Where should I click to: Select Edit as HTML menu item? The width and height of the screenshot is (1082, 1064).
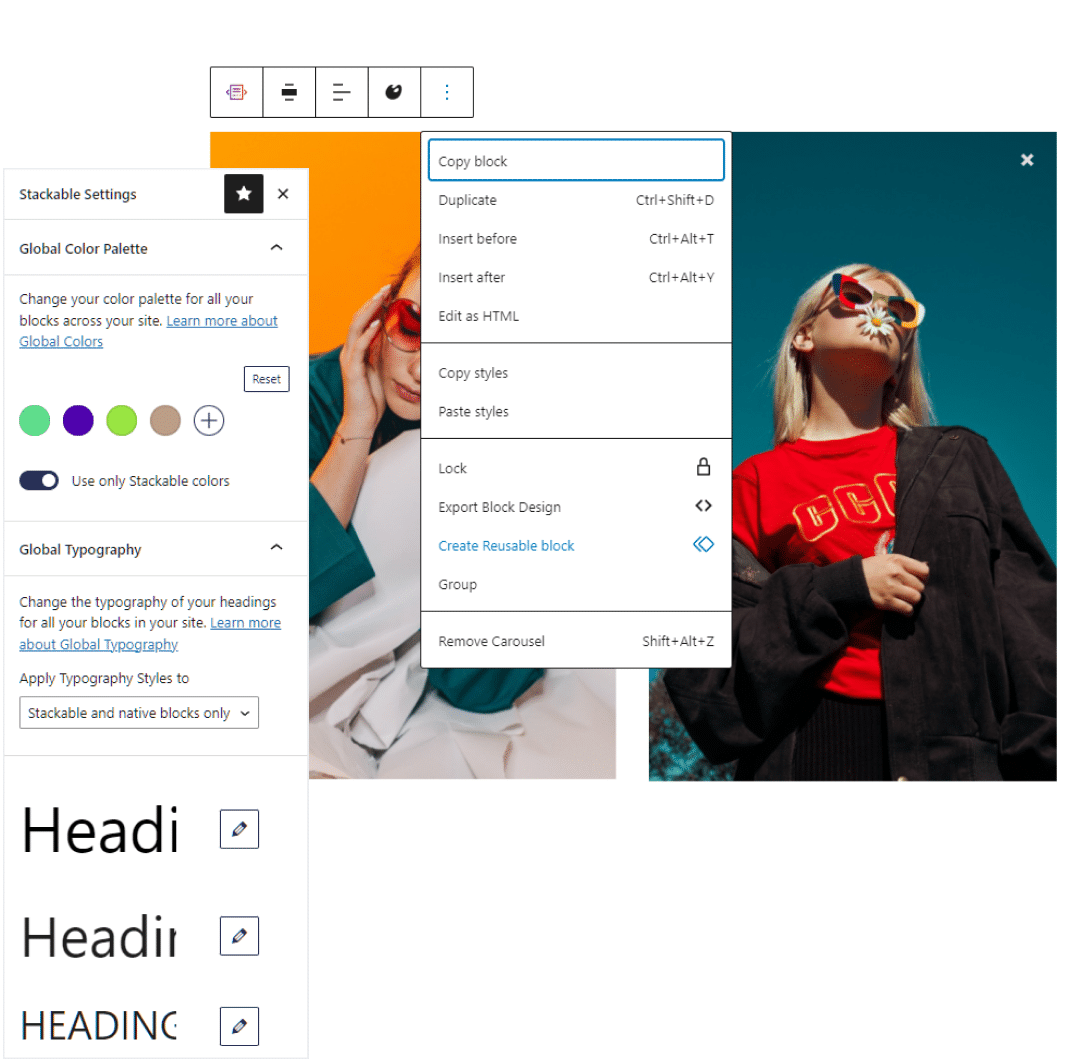576,316
